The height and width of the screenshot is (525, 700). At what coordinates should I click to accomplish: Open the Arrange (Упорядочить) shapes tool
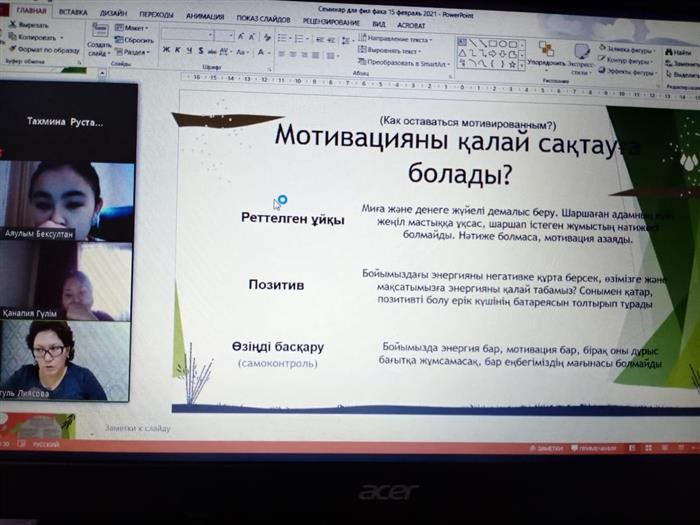[546, 54]
